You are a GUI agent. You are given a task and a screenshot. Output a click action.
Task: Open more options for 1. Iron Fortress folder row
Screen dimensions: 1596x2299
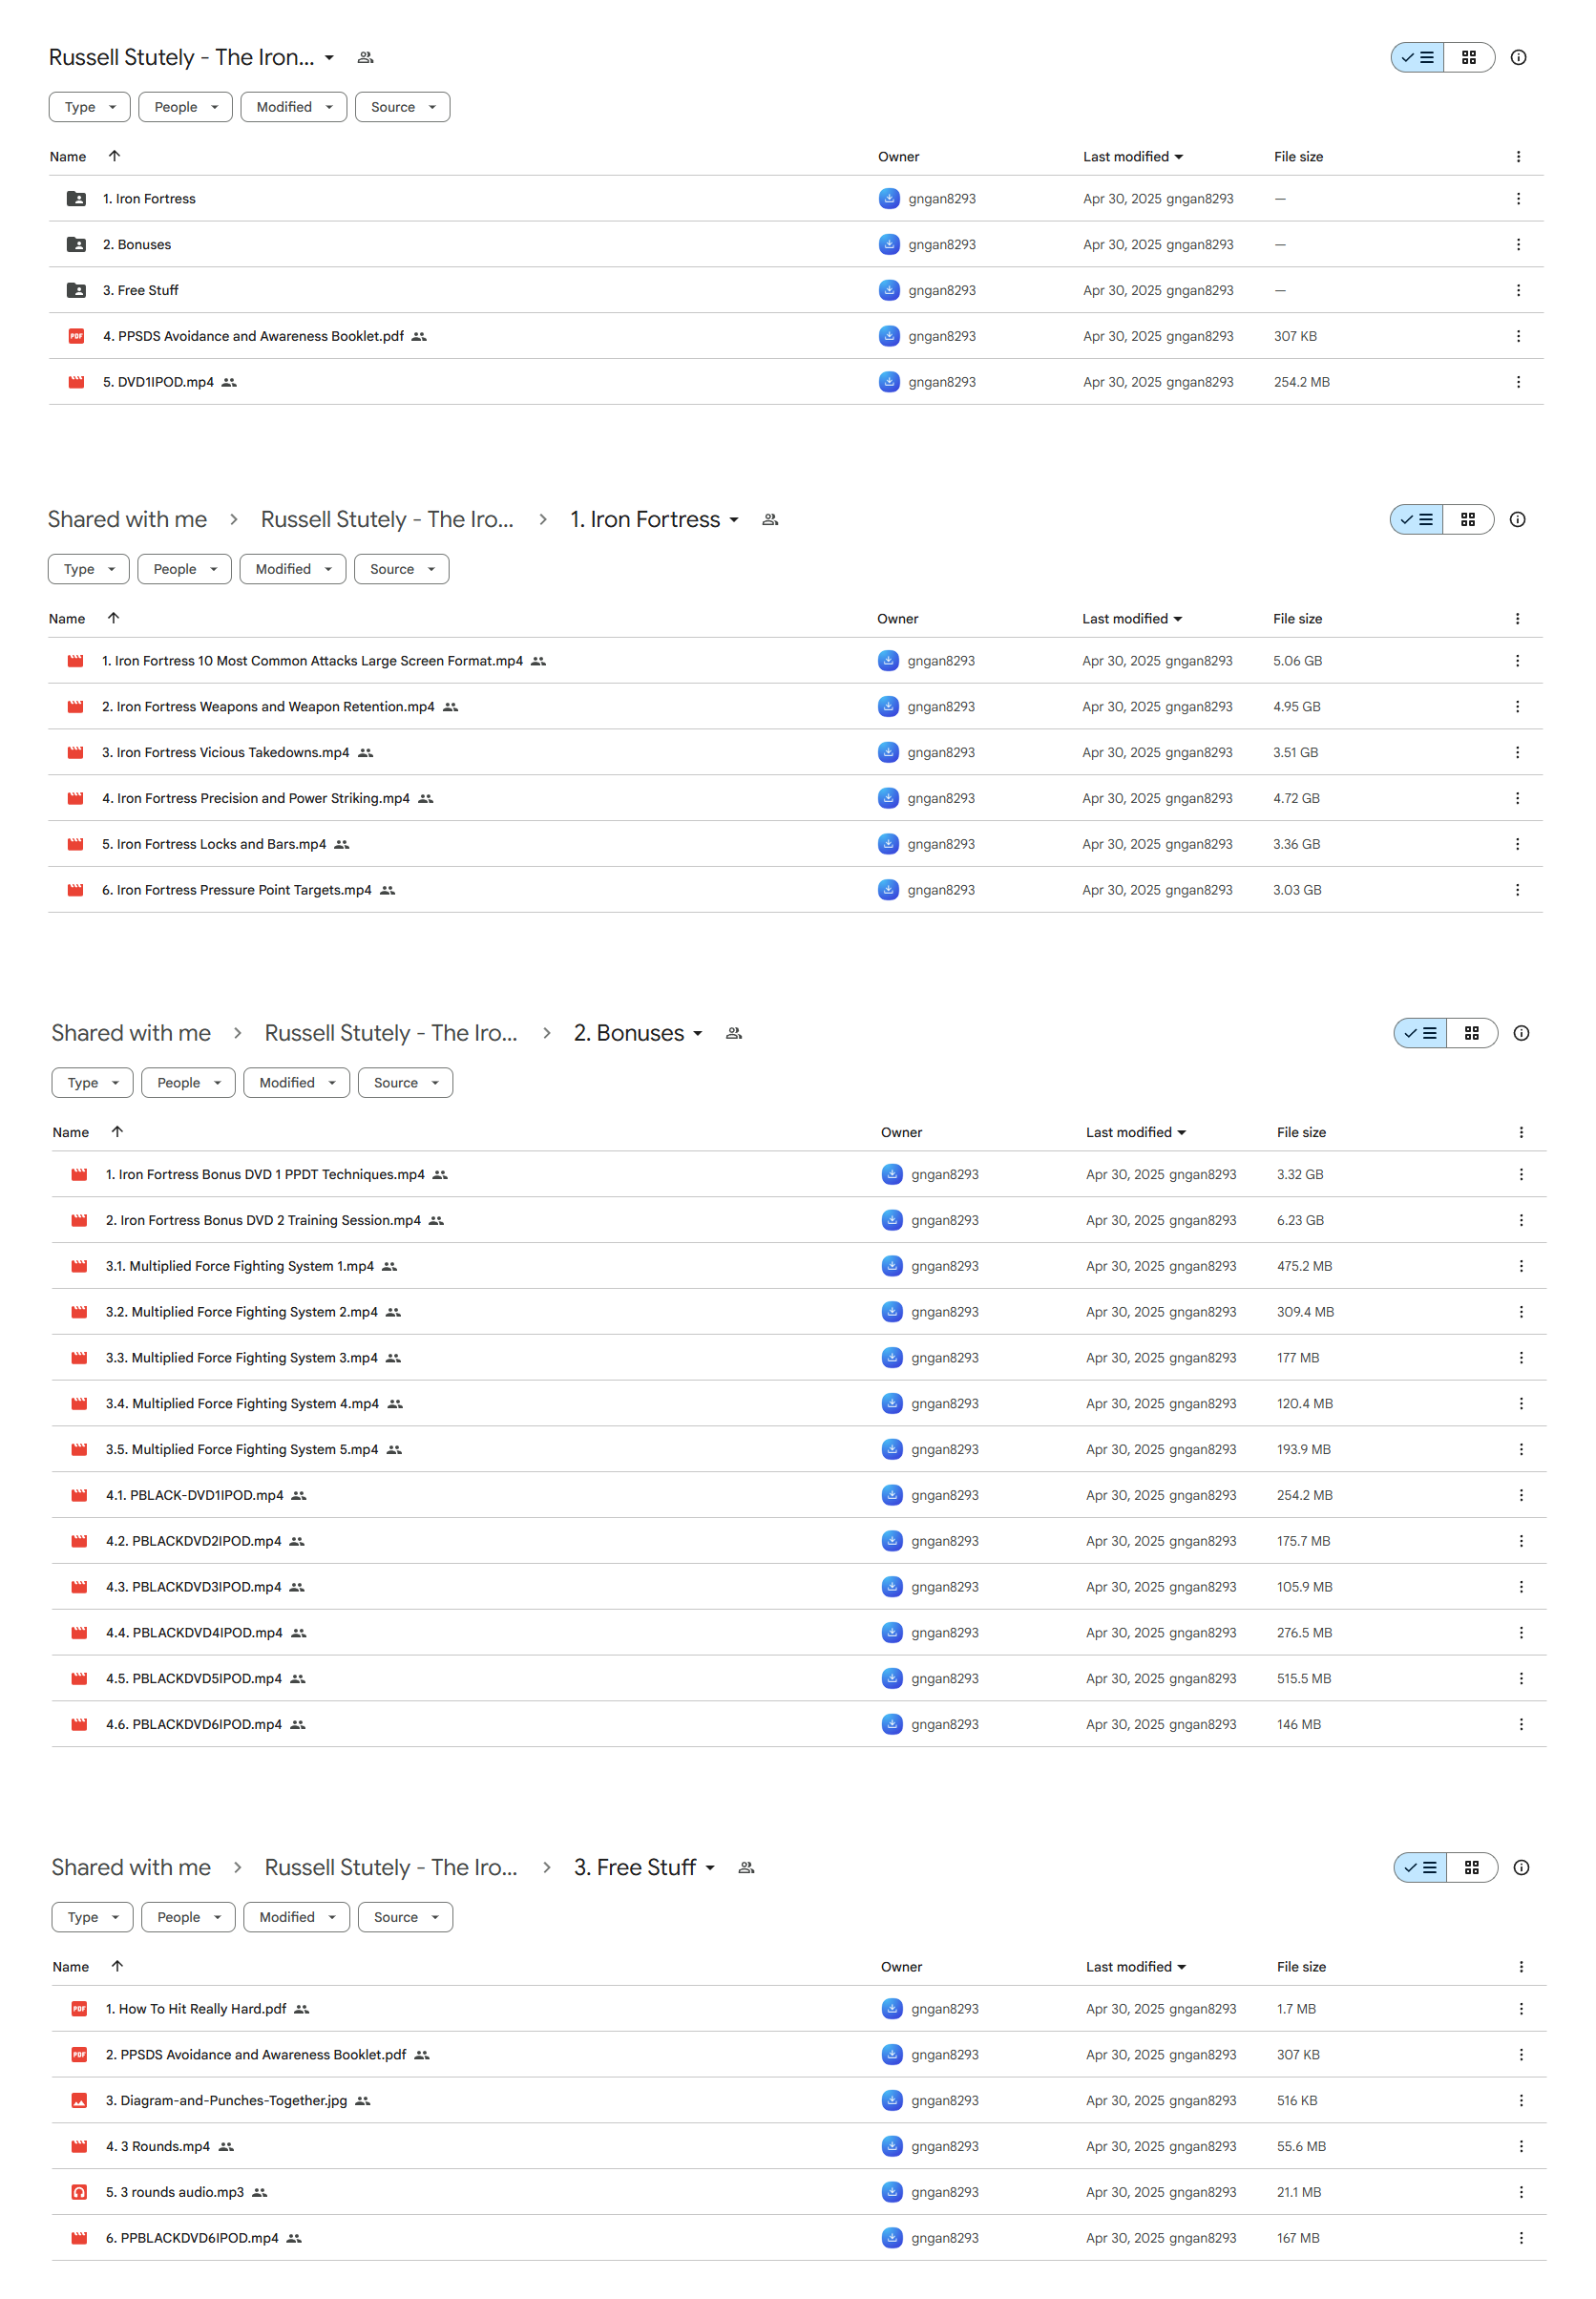pyautogui.click(x=1518, y=199)
